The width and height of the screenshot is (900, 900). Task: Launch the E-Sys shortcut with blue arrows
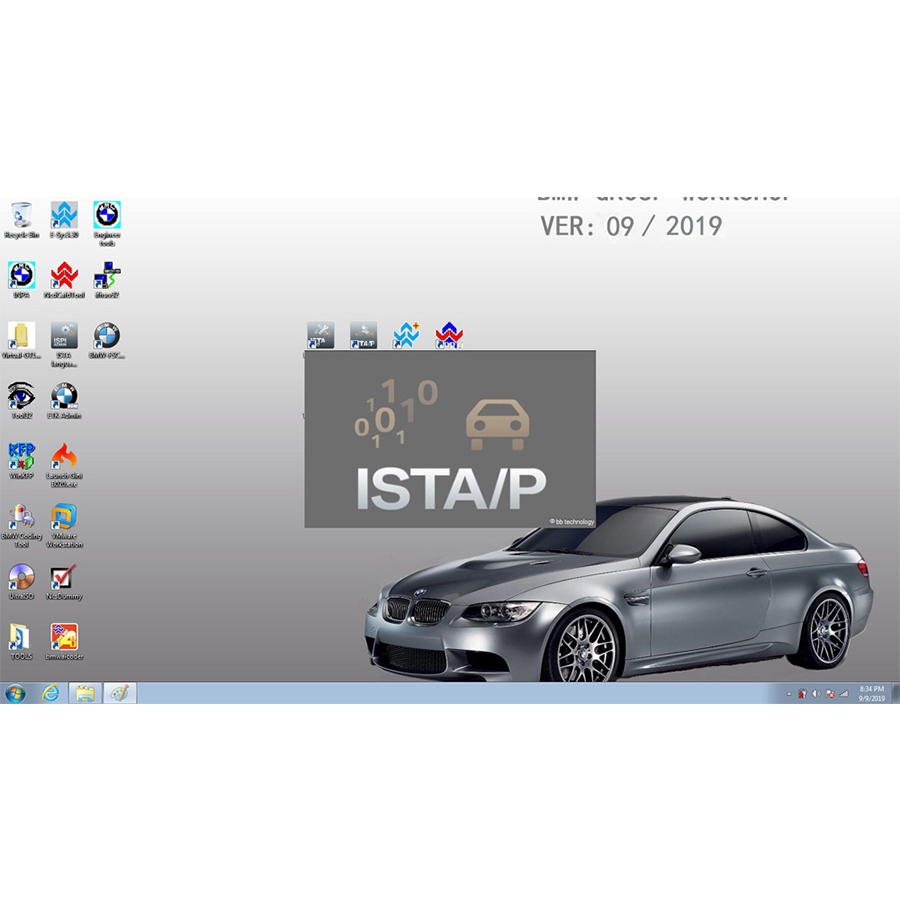64,220
